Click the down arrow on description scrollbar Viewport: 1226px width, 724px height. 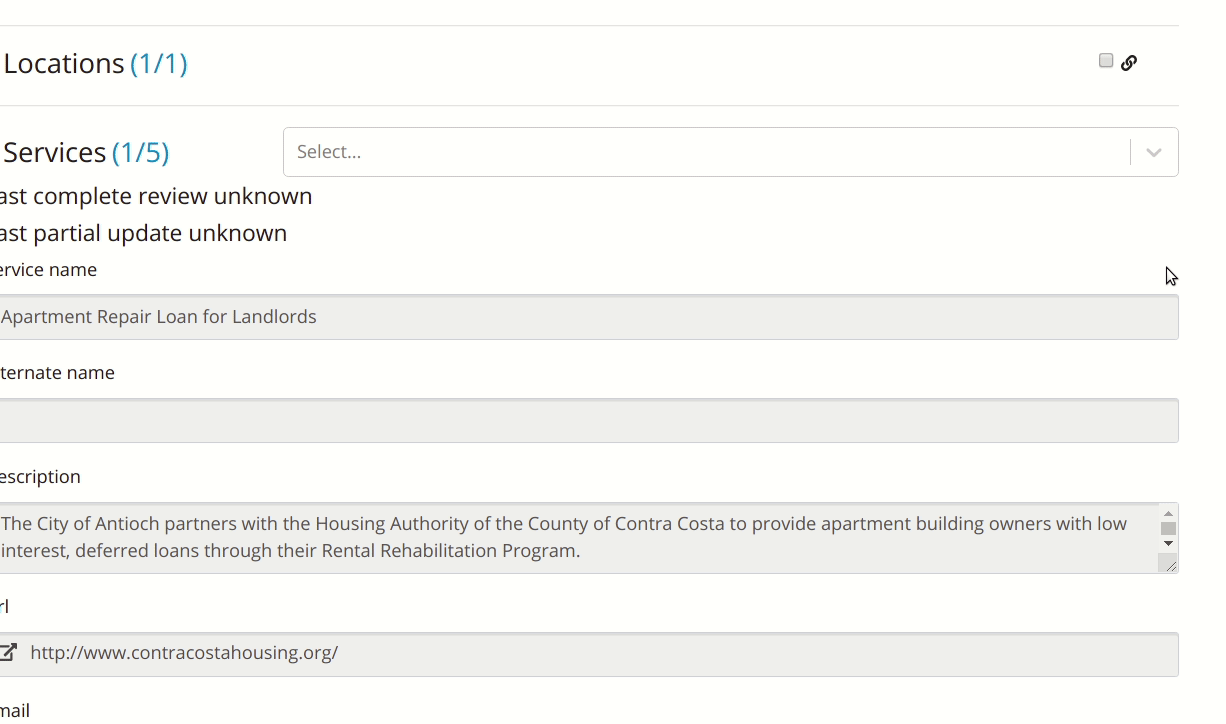pyautogui.click(x=1168, y=544)
